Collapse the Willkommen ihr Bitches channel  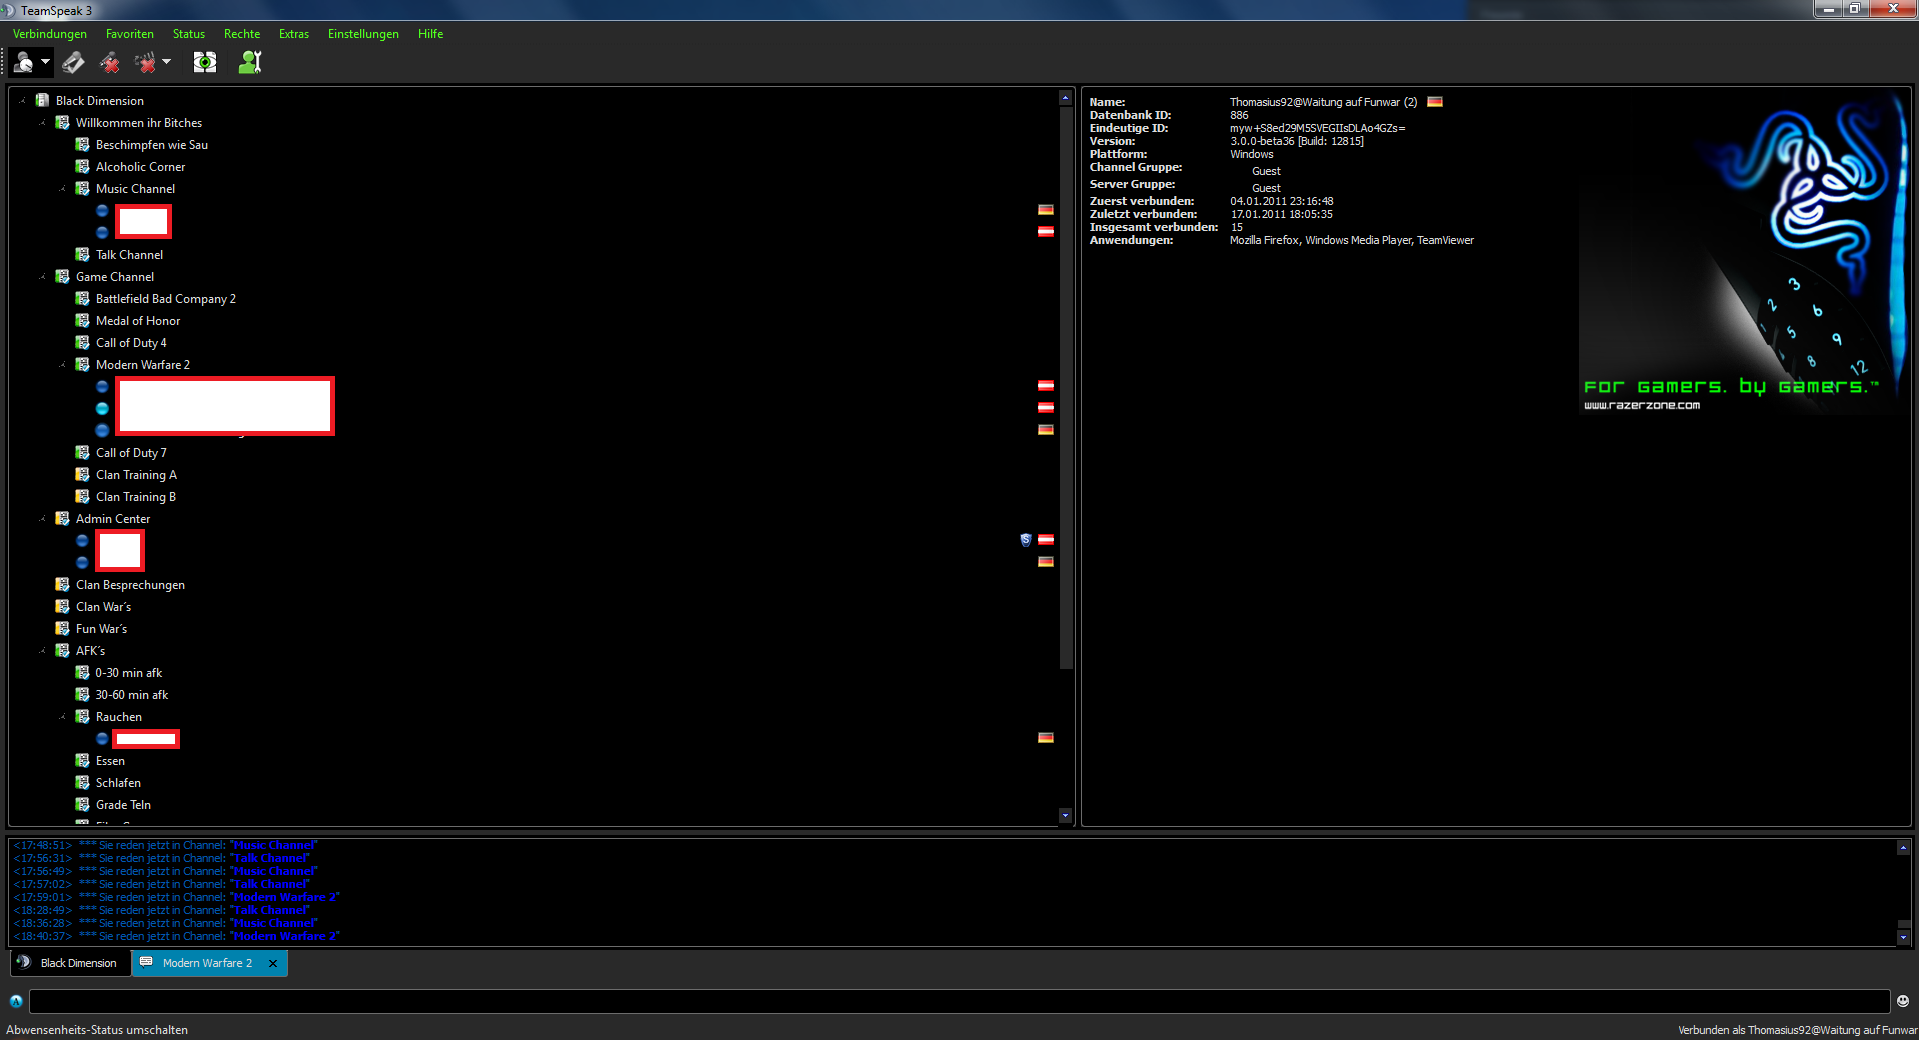coord(43,123)
